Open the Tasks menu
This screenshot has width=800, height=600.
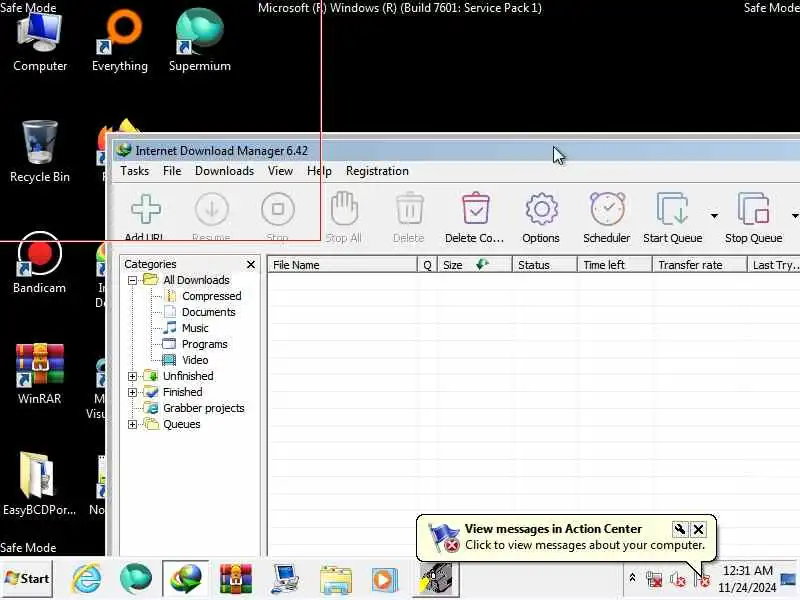(x=135, y=171)
